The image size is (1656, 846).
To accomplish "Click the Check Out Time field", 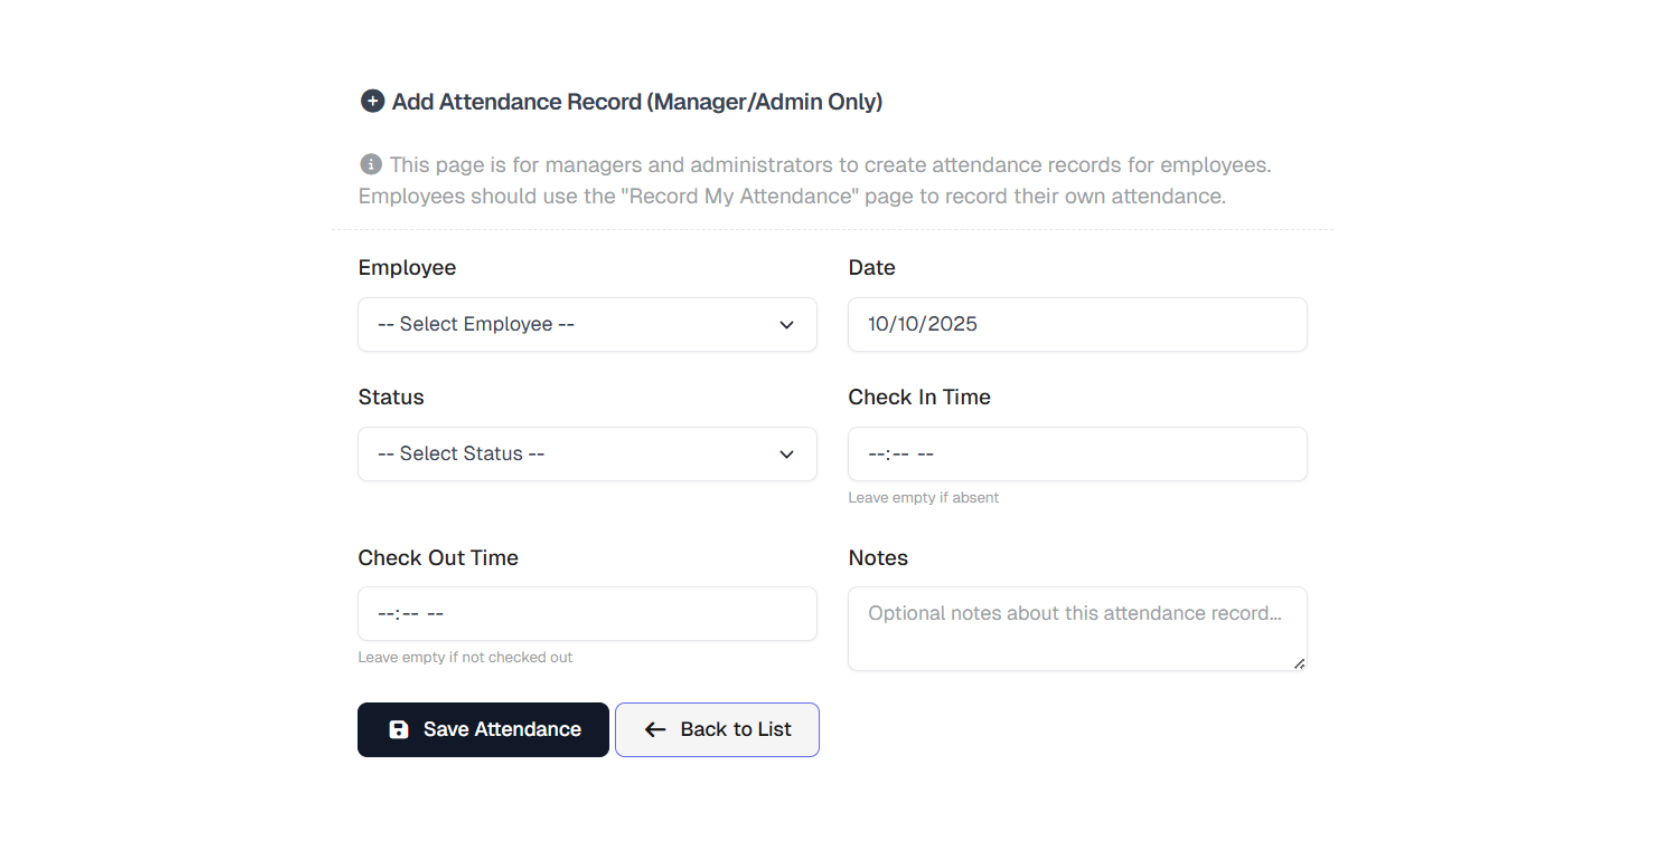I will tap(587, 614).
